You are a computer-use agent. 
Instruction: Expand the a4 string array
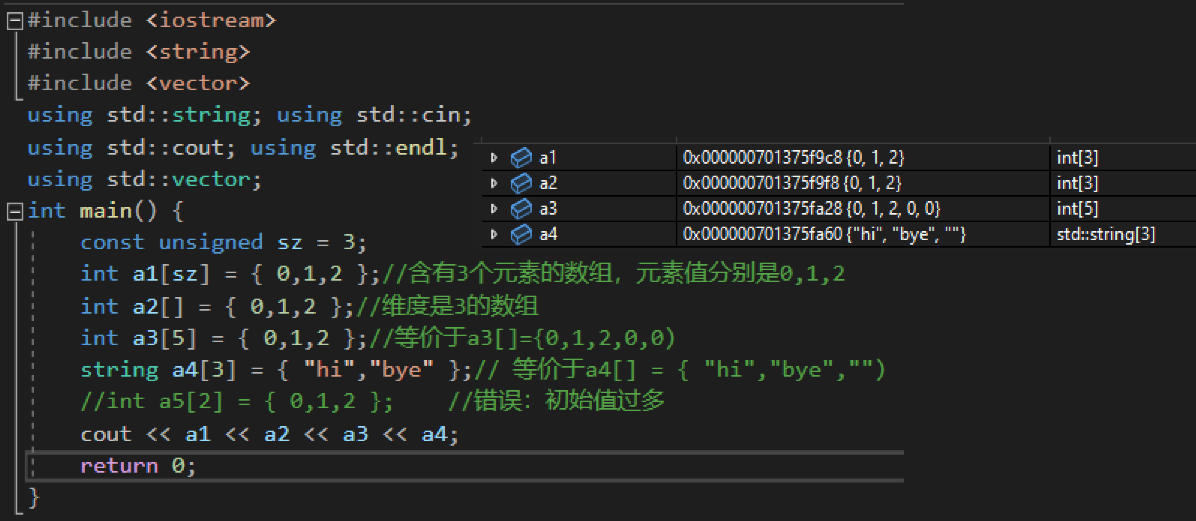(493, 235)
